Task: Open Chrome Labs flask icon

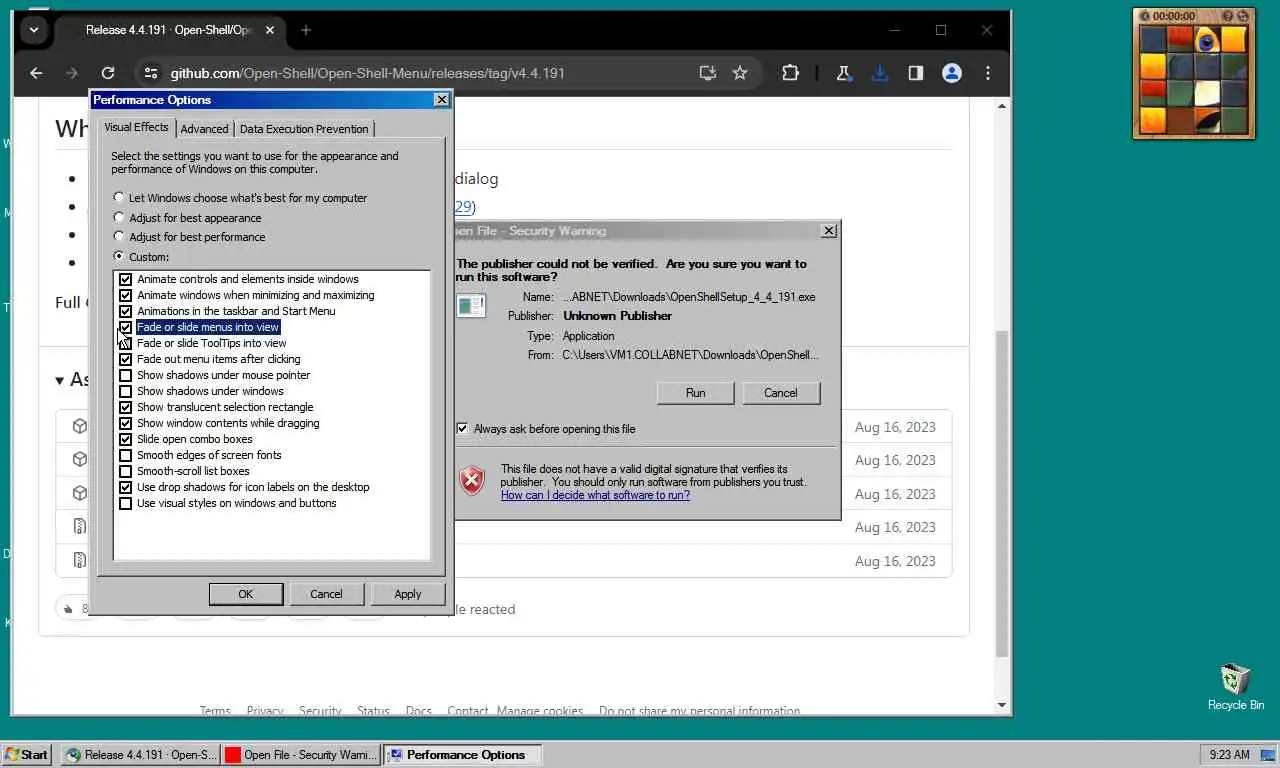Action: click(x=844, y=73)
